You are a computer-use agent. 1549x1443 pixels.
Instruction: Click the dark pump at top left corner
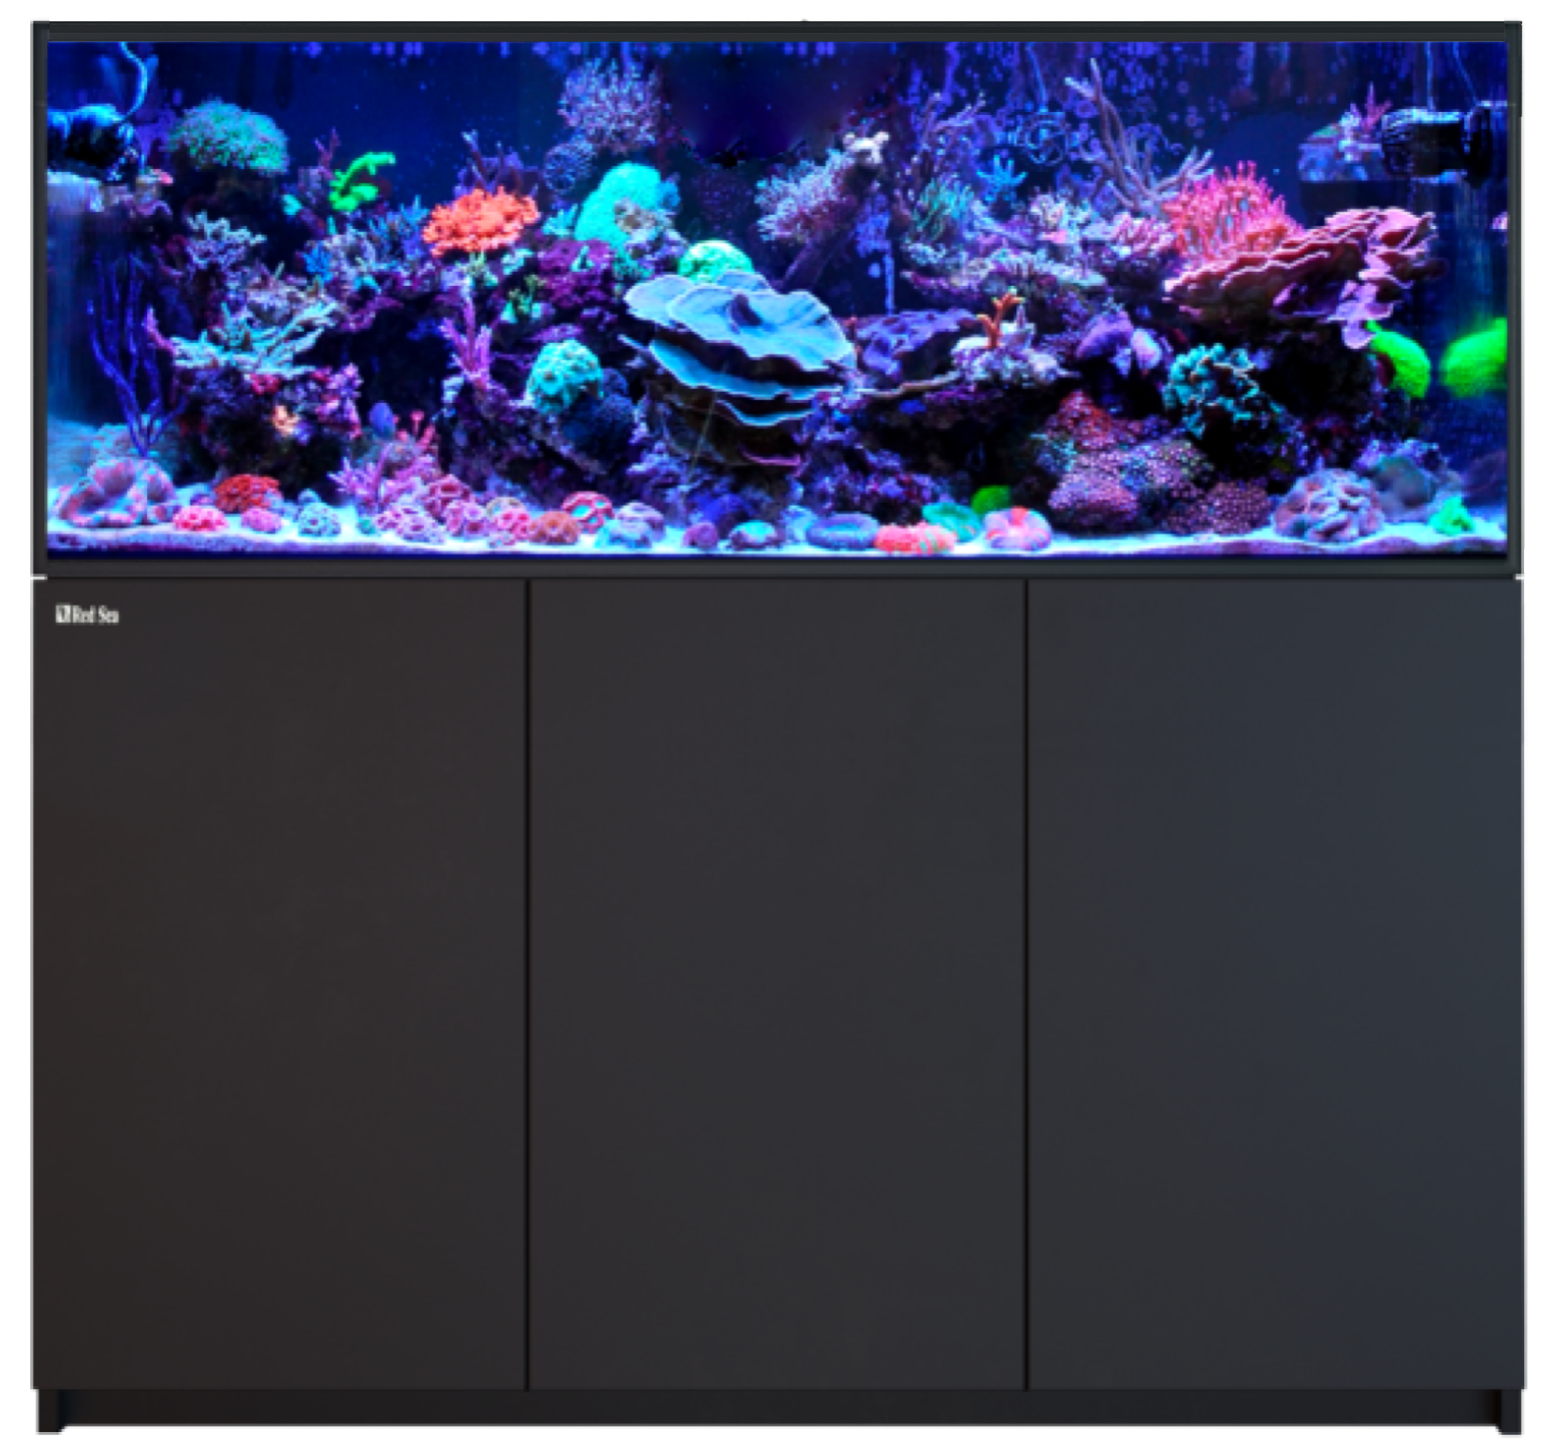95,140
